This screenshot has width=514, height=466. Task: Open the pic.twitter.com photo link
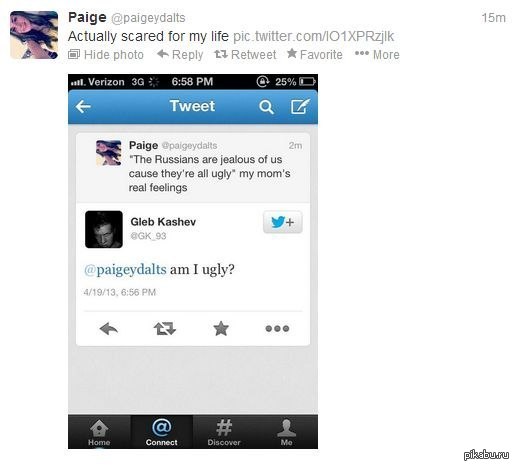(314, 36)
